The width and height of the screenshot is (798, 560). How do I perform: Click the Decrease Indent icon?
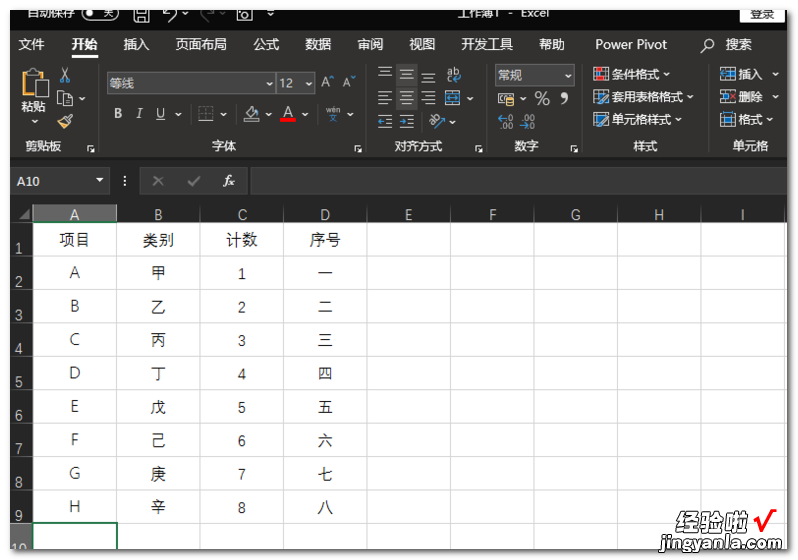[385, 121]
